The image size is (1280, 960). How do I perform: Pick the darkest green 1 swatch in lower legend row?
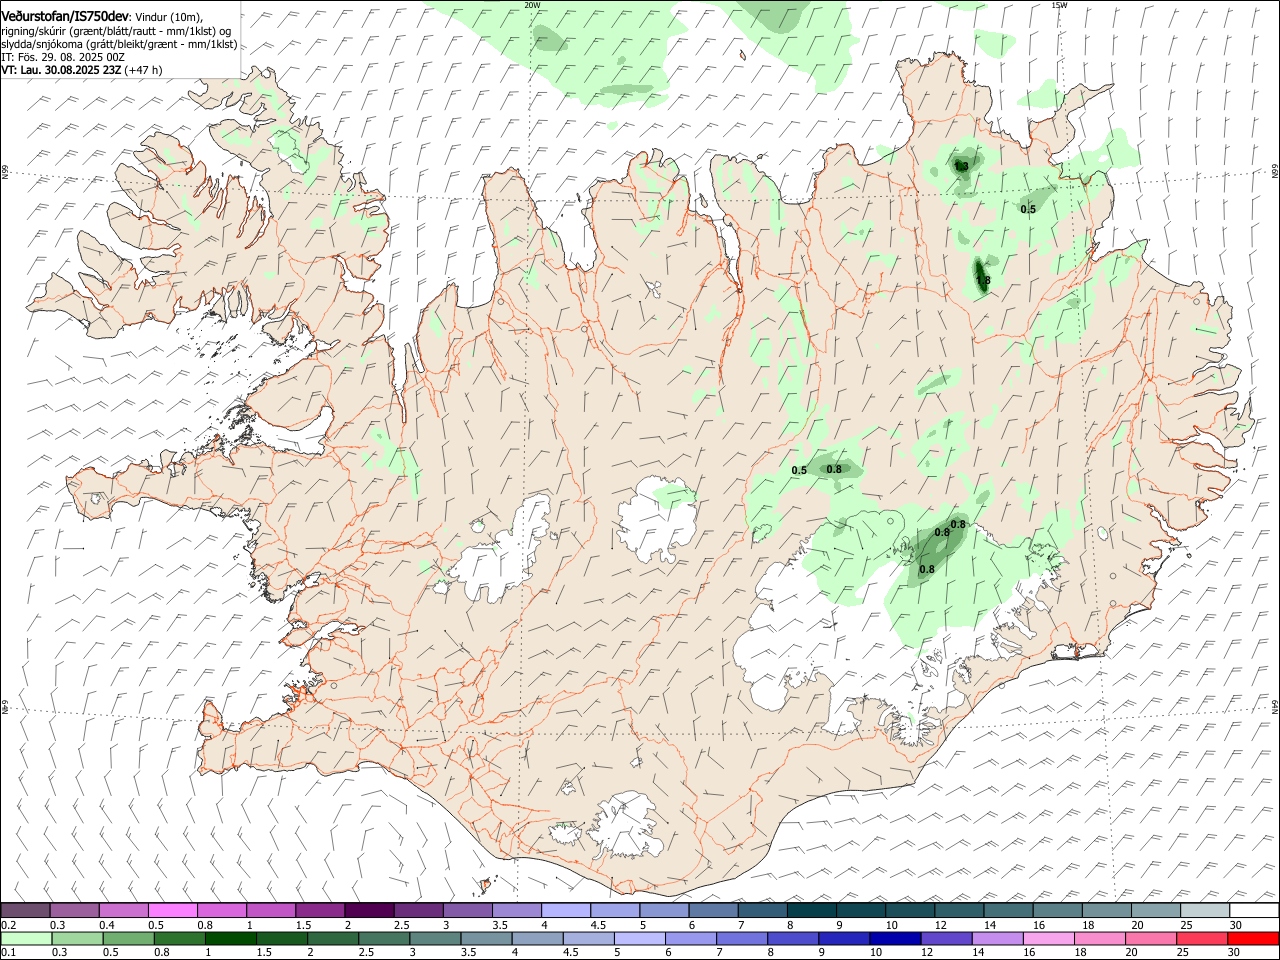click(x=230, y=938)
